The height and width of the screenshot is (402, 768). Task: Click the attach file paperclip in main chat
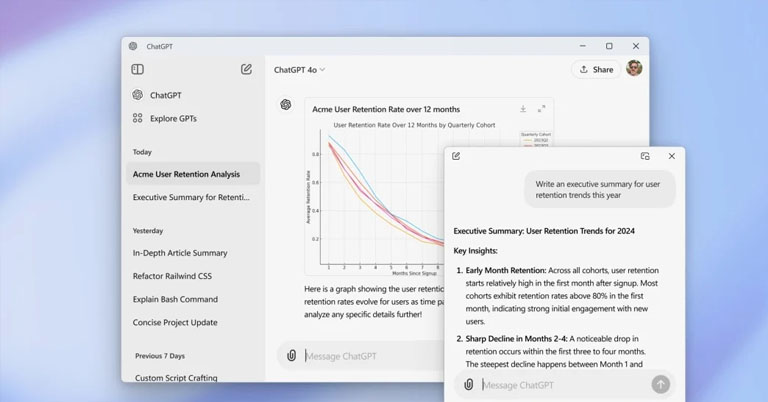tap(291, 355)
